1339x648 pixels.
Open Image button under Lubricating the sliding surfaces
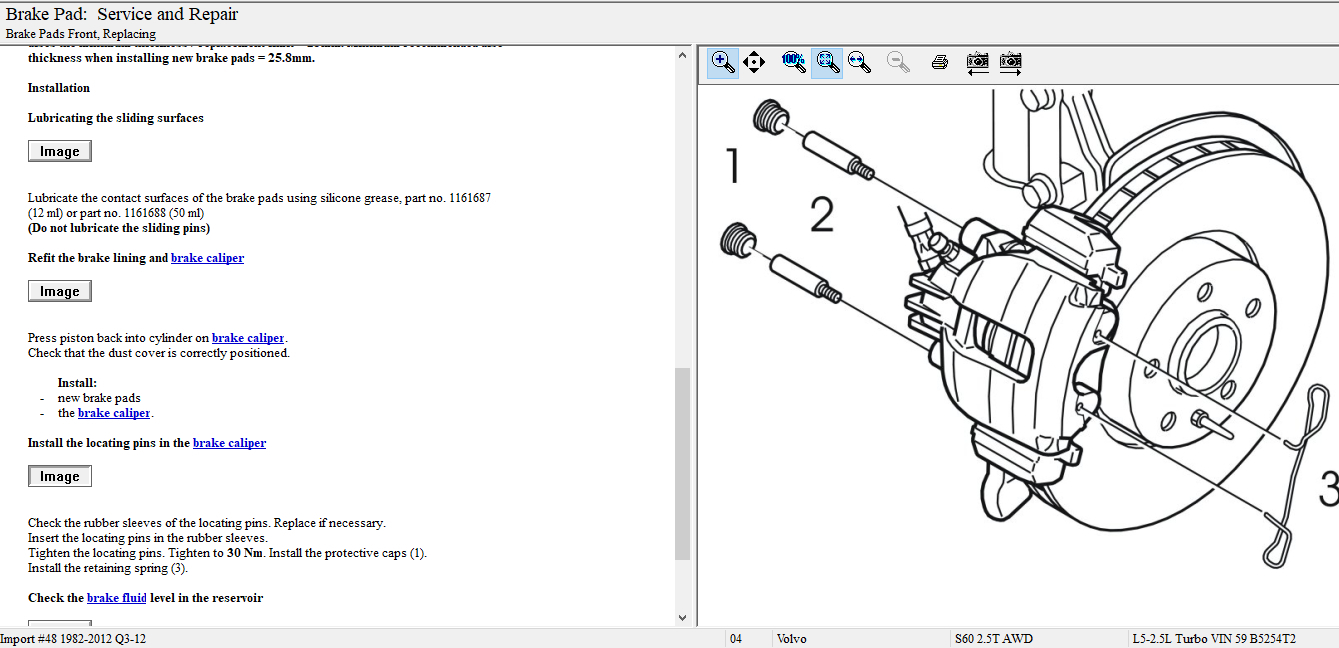[x=60, y=151]
